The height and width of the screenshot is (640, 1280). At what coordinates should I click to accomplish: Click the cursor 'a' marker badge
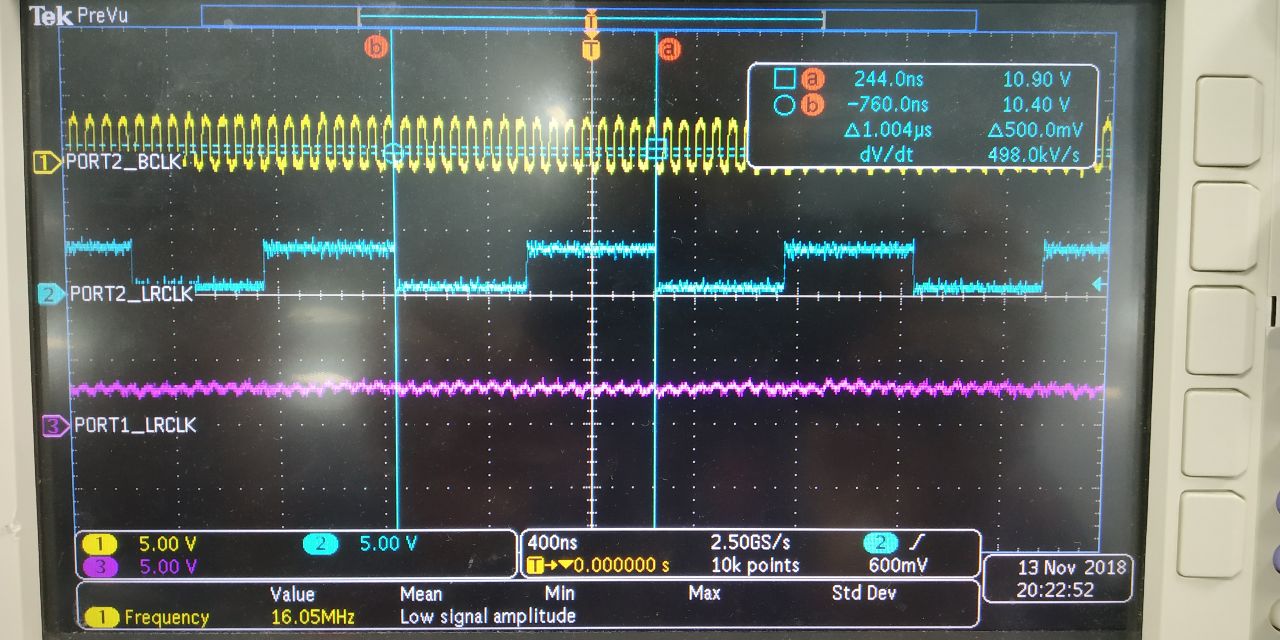tap(669, 47)
